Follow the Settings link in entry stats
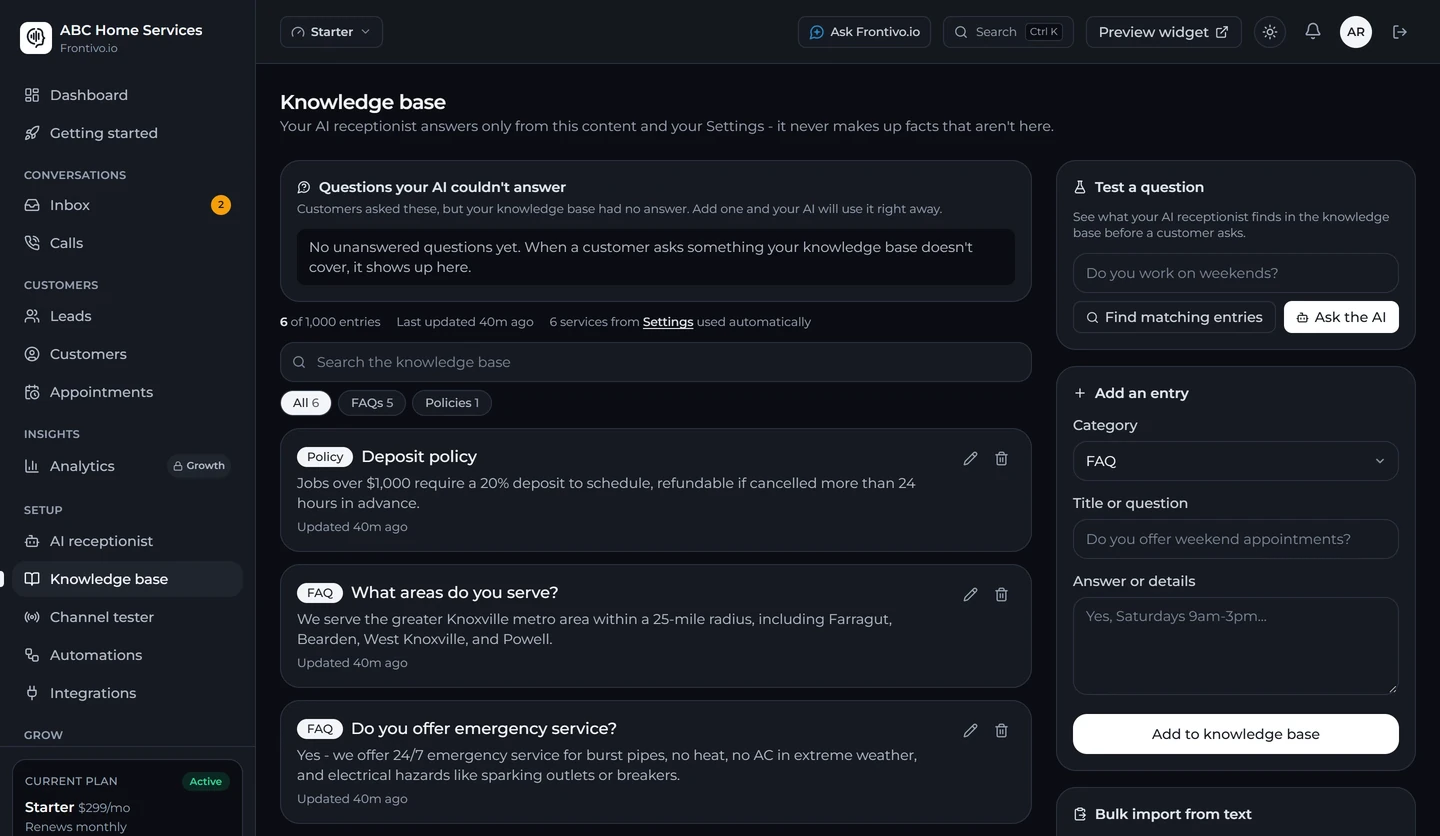Image resolution: width=1440 pixels, height=836 pixels. tap(668, 322)
